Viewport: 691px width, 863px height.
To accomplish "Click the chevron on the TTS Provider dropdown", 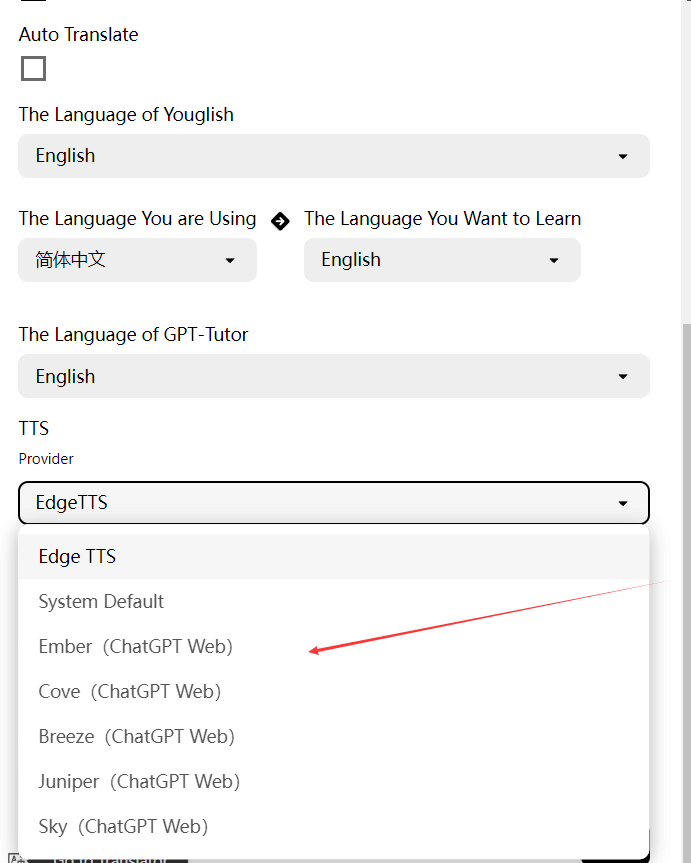I will click(x=623, y=503).
